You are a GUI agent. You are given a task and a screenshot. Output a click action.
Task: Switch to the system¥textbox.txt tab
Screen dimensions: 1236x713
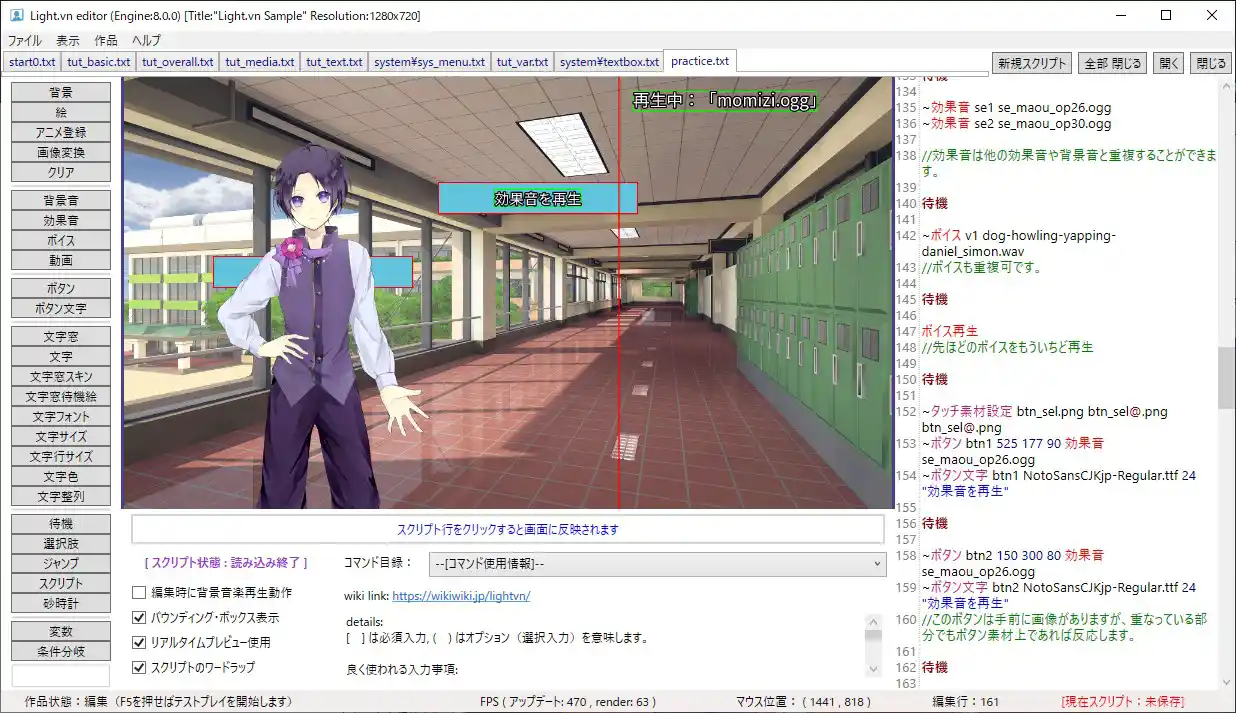coord(609,62)
